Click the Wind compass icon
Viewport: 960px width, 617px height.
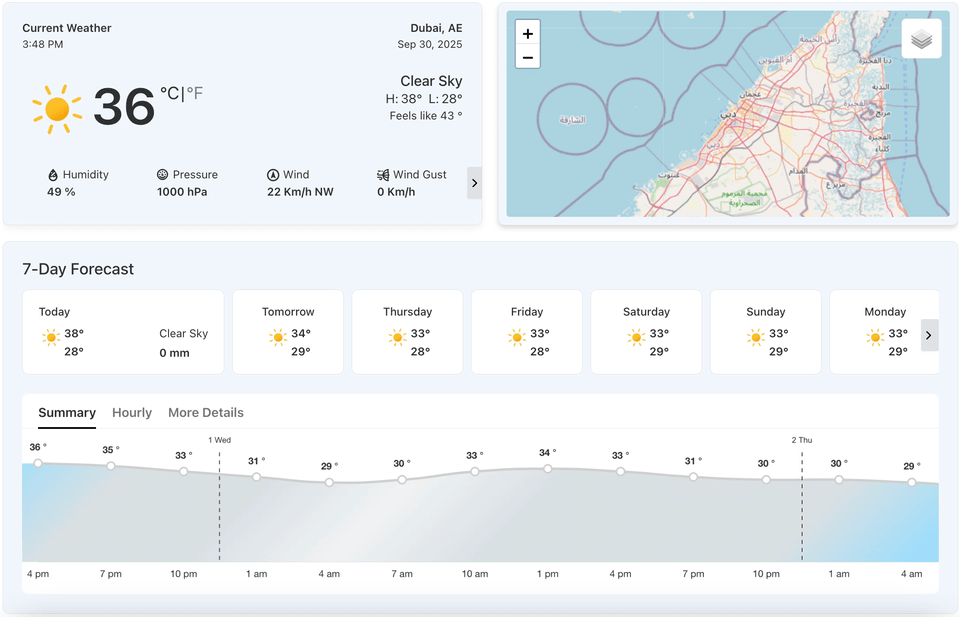click(273, 175)
